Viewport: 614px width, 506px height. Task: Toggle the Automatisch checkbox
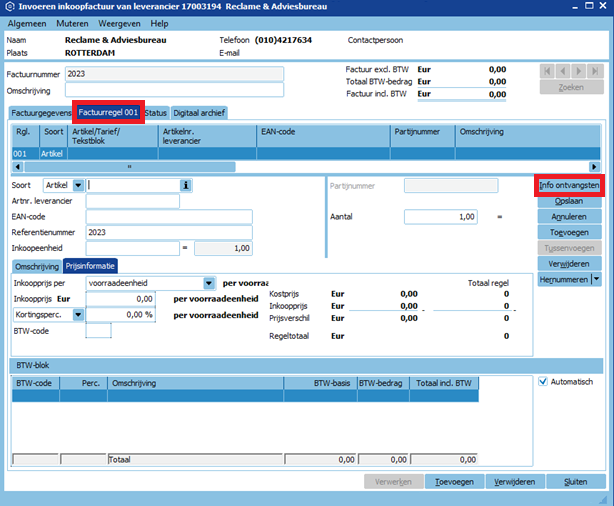[544, 381]
